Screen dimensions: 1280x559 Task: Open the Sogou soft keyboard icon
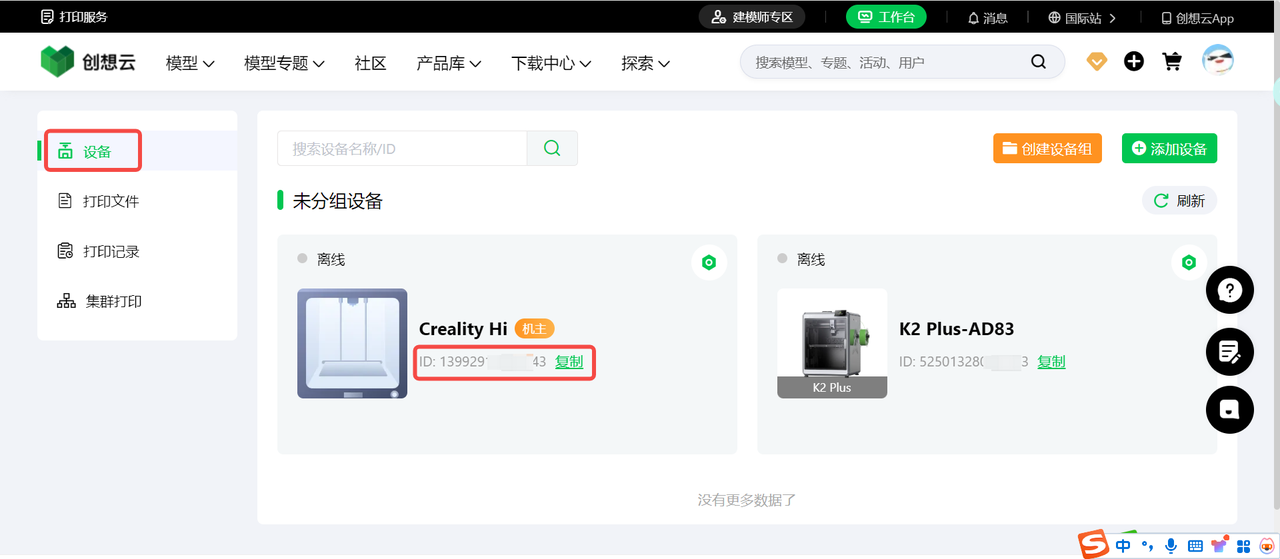[x=1195, y=546]
